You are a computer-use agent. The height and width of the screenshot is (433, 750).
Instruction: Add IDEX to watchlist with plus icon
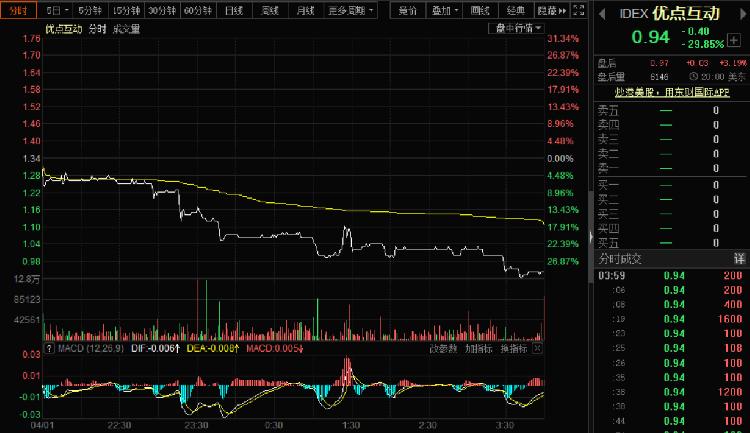click(734, 40)
